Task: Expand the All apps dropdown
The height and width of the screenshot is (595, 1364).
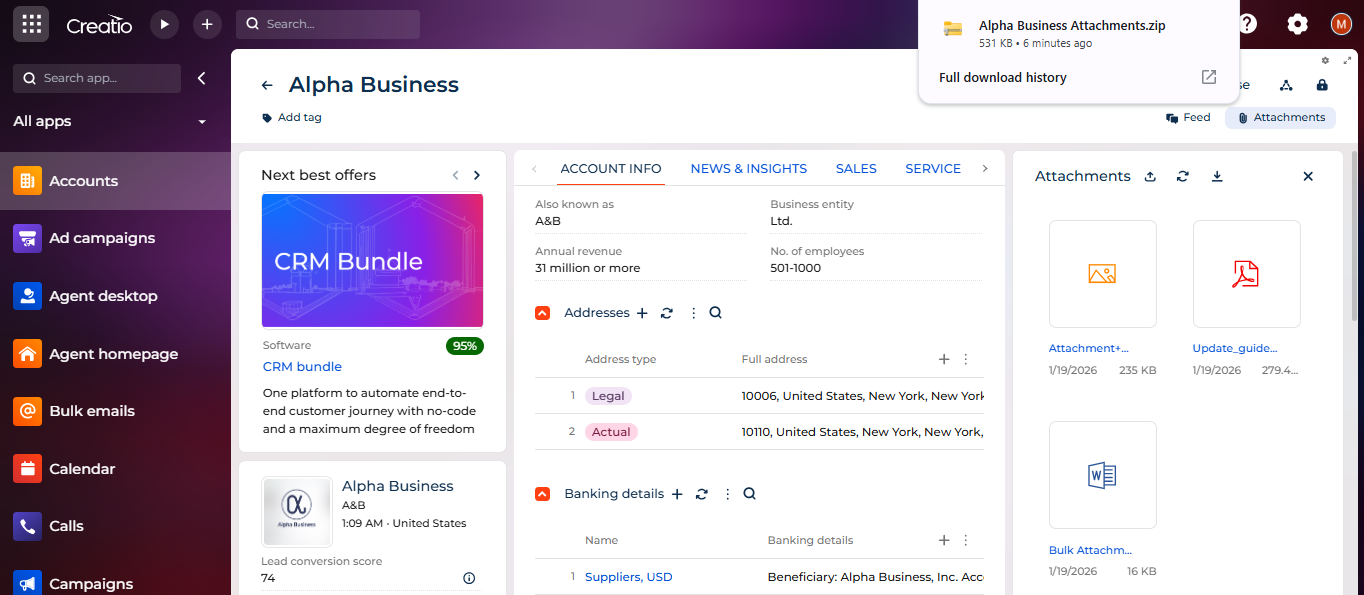Action: [x=202, y=122]
